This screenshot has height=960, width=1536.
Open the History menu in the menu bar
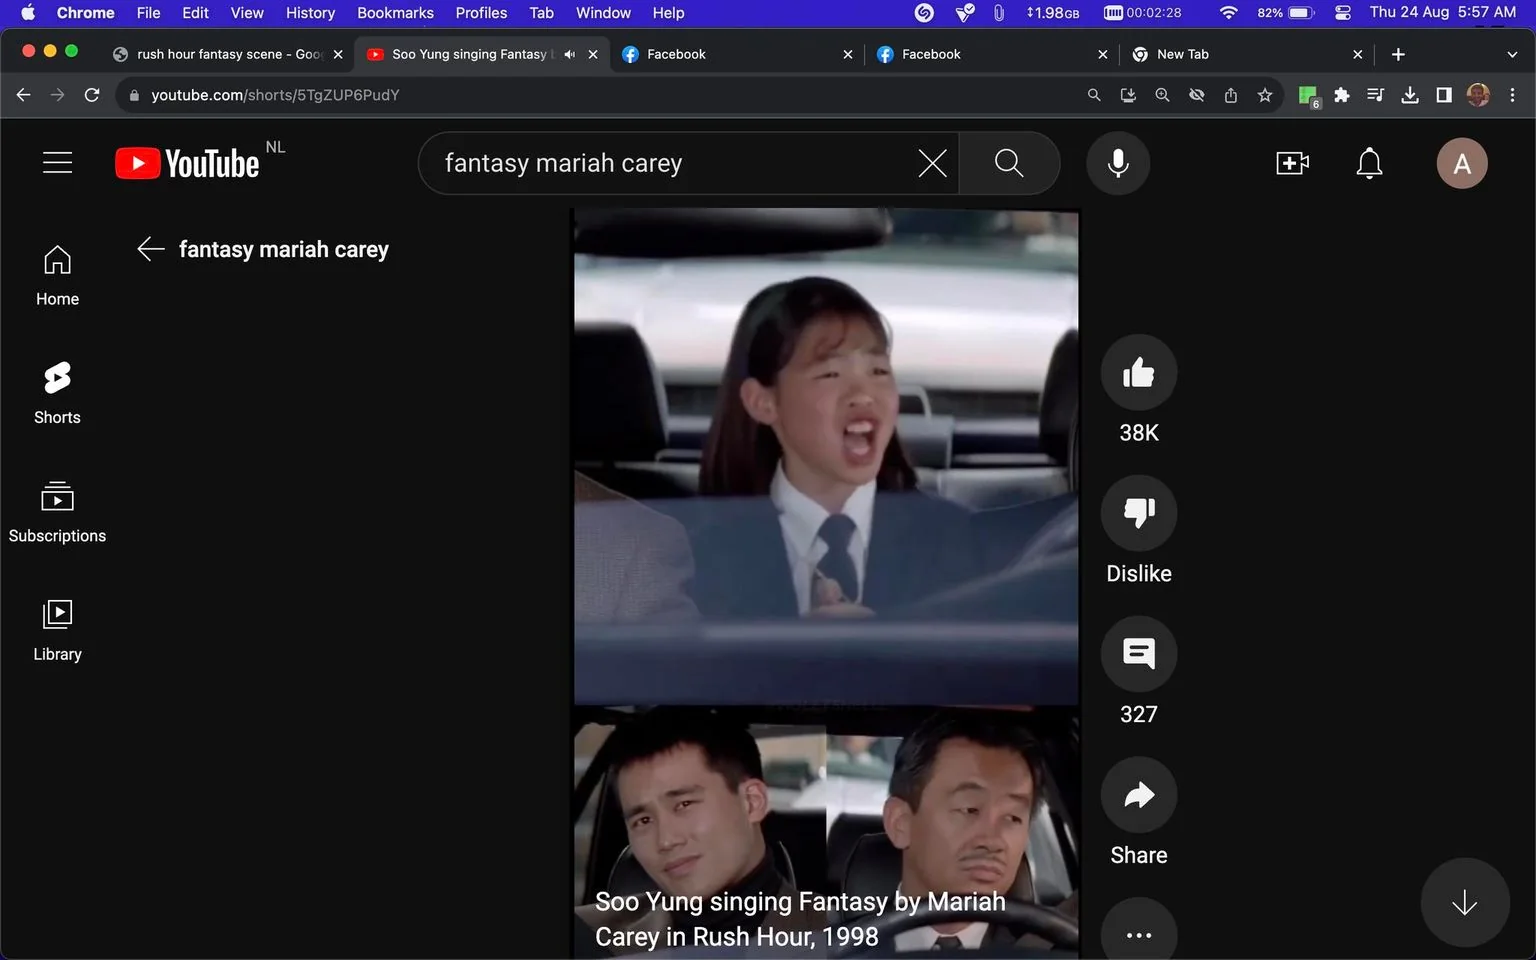pyautogui.click(x=310, y=13)
